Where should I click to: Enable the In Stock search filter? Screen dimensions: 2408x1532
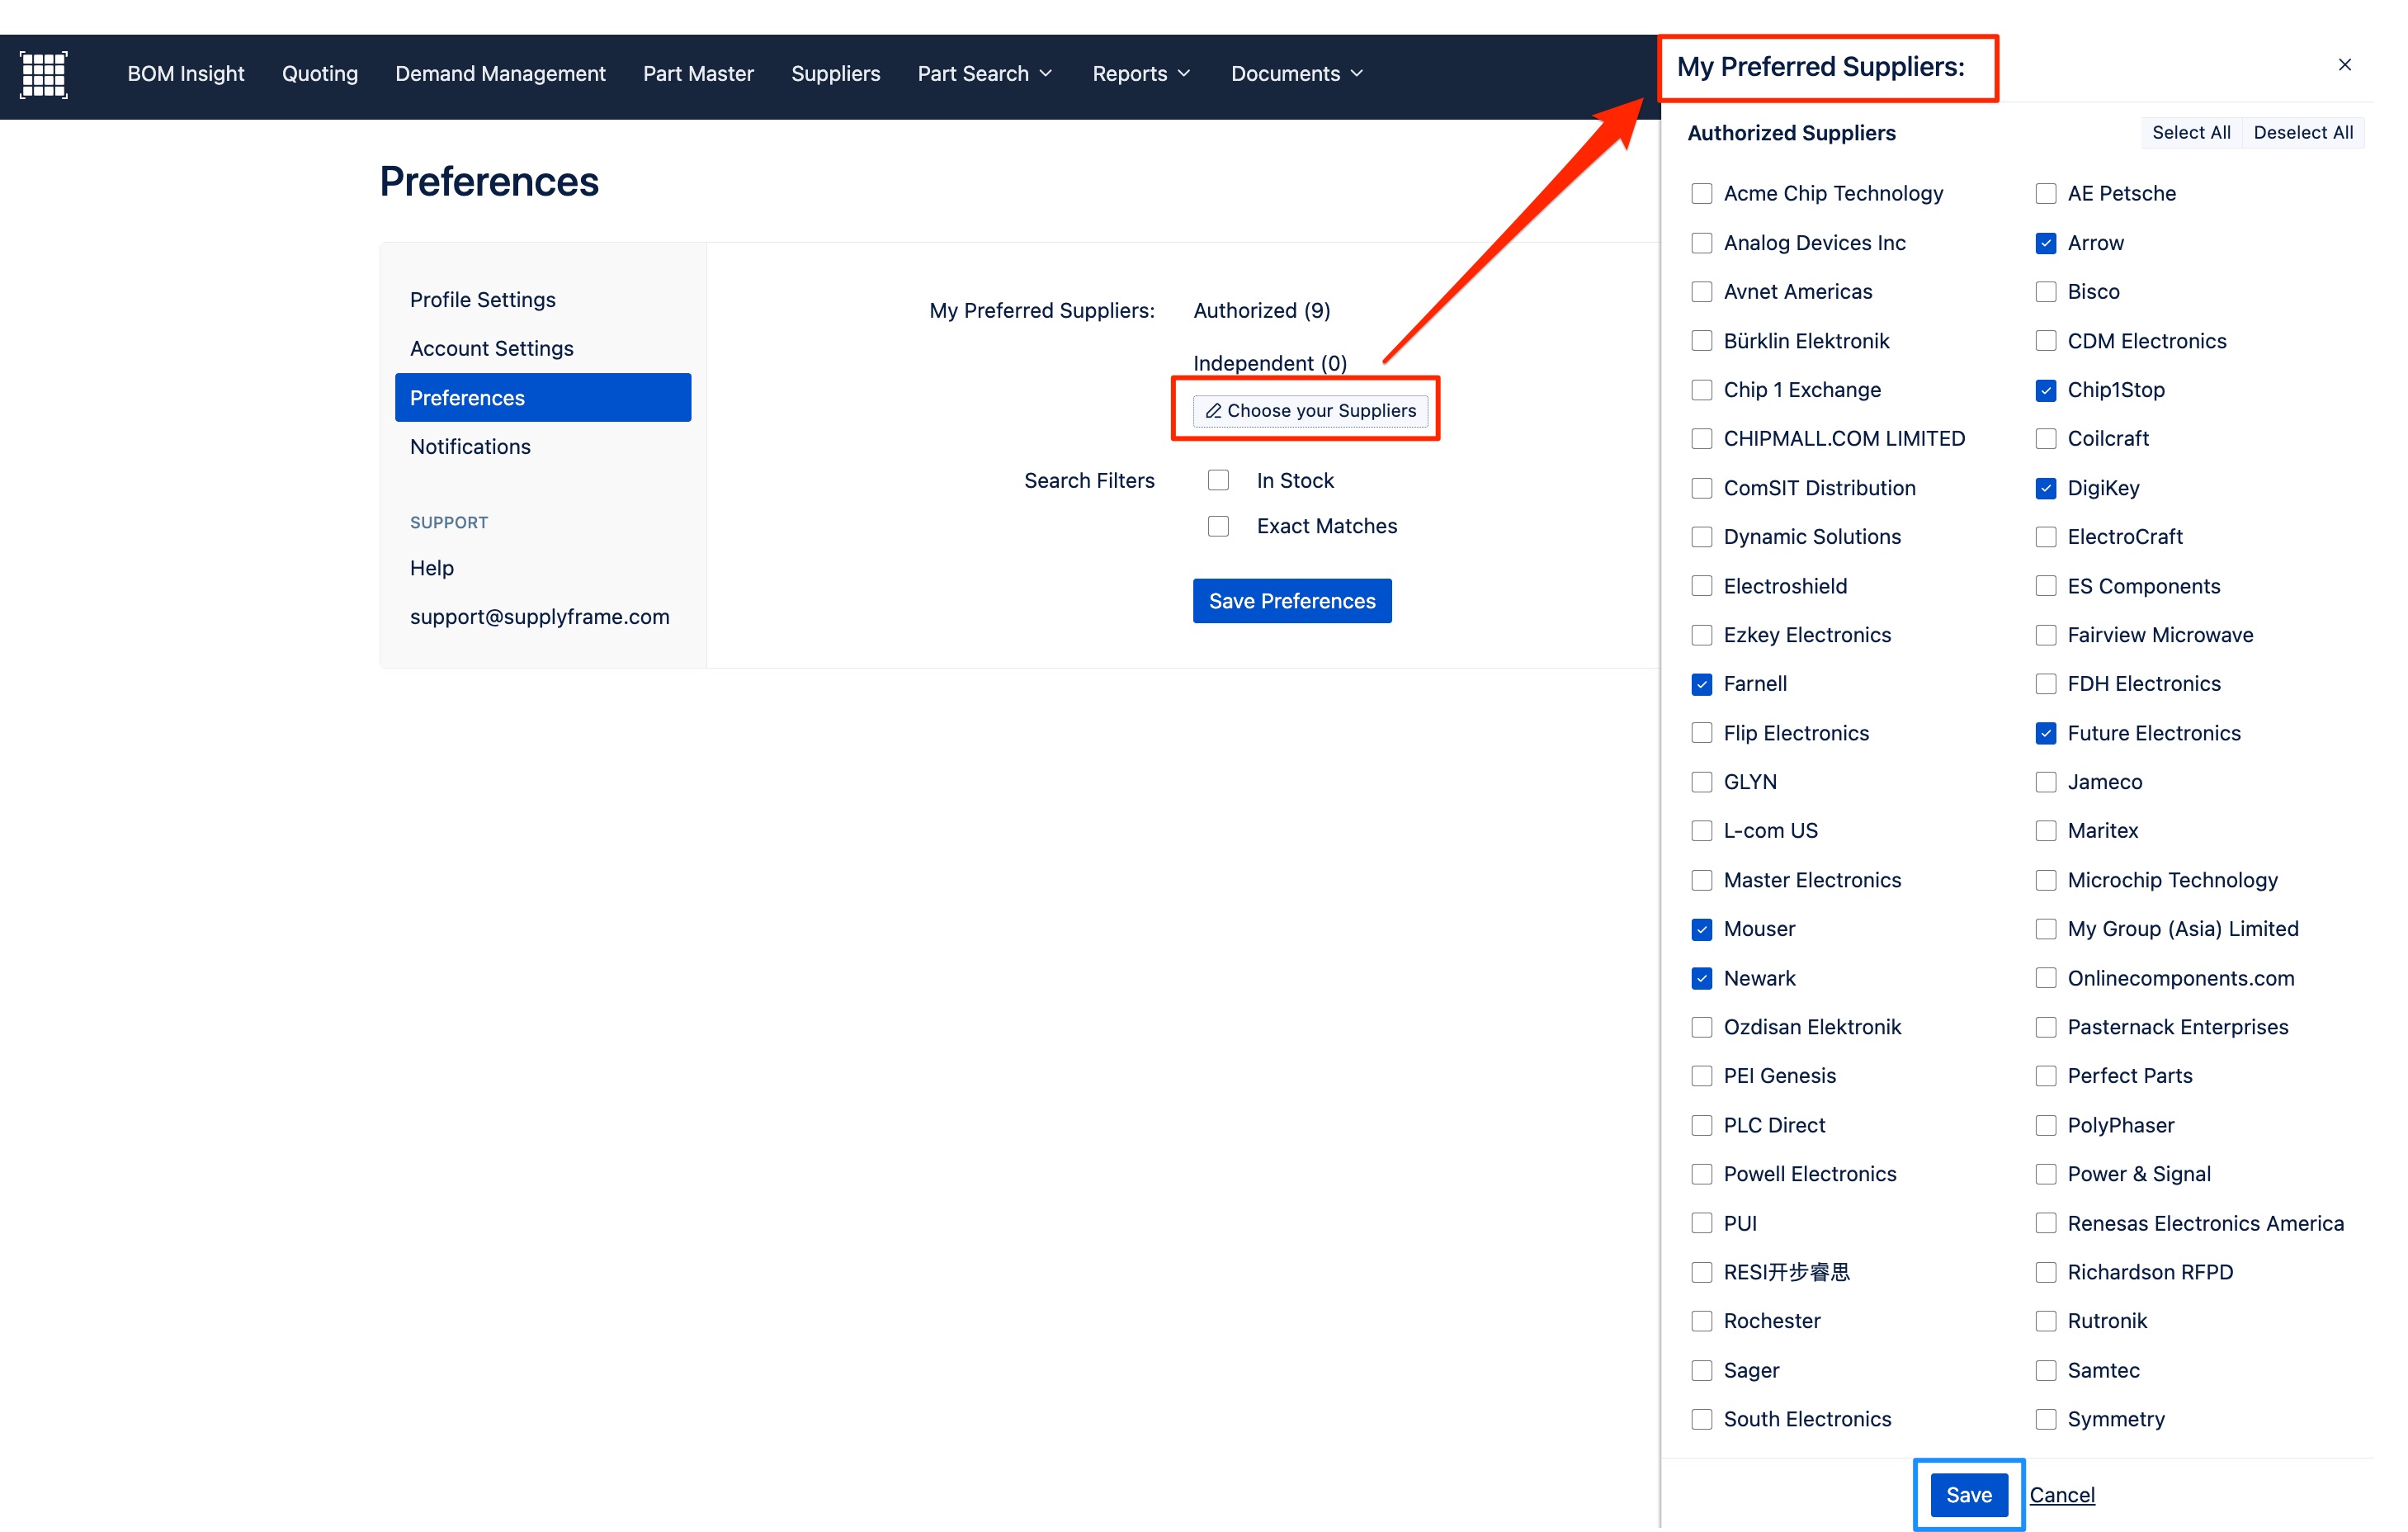[x=1217, y=480]
